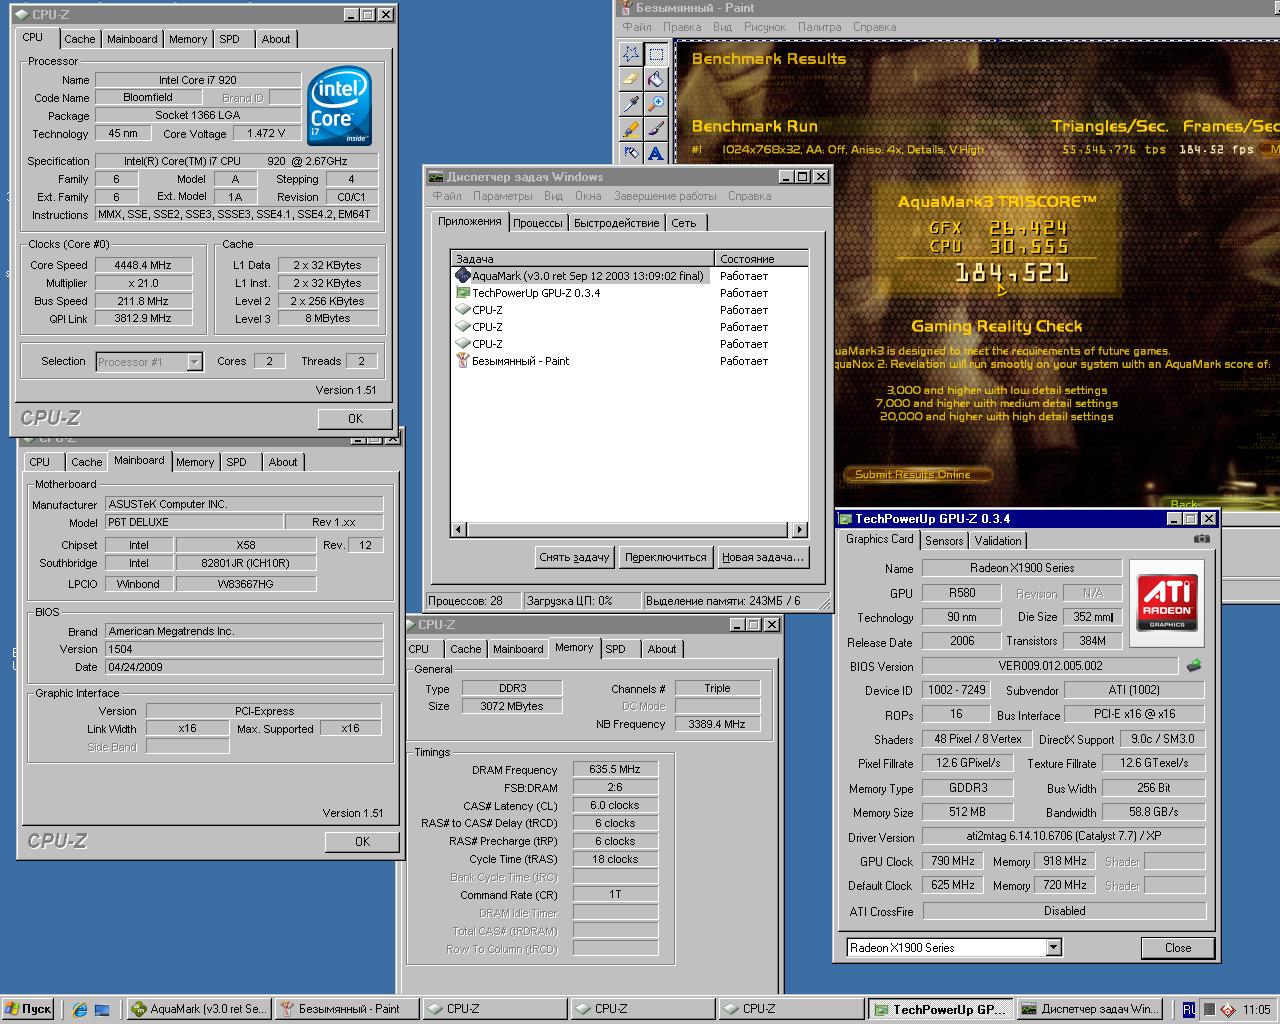The image size is (1280, 1024).
Task: Switch to the Быстродействие tab
Action: coord(617,223)
